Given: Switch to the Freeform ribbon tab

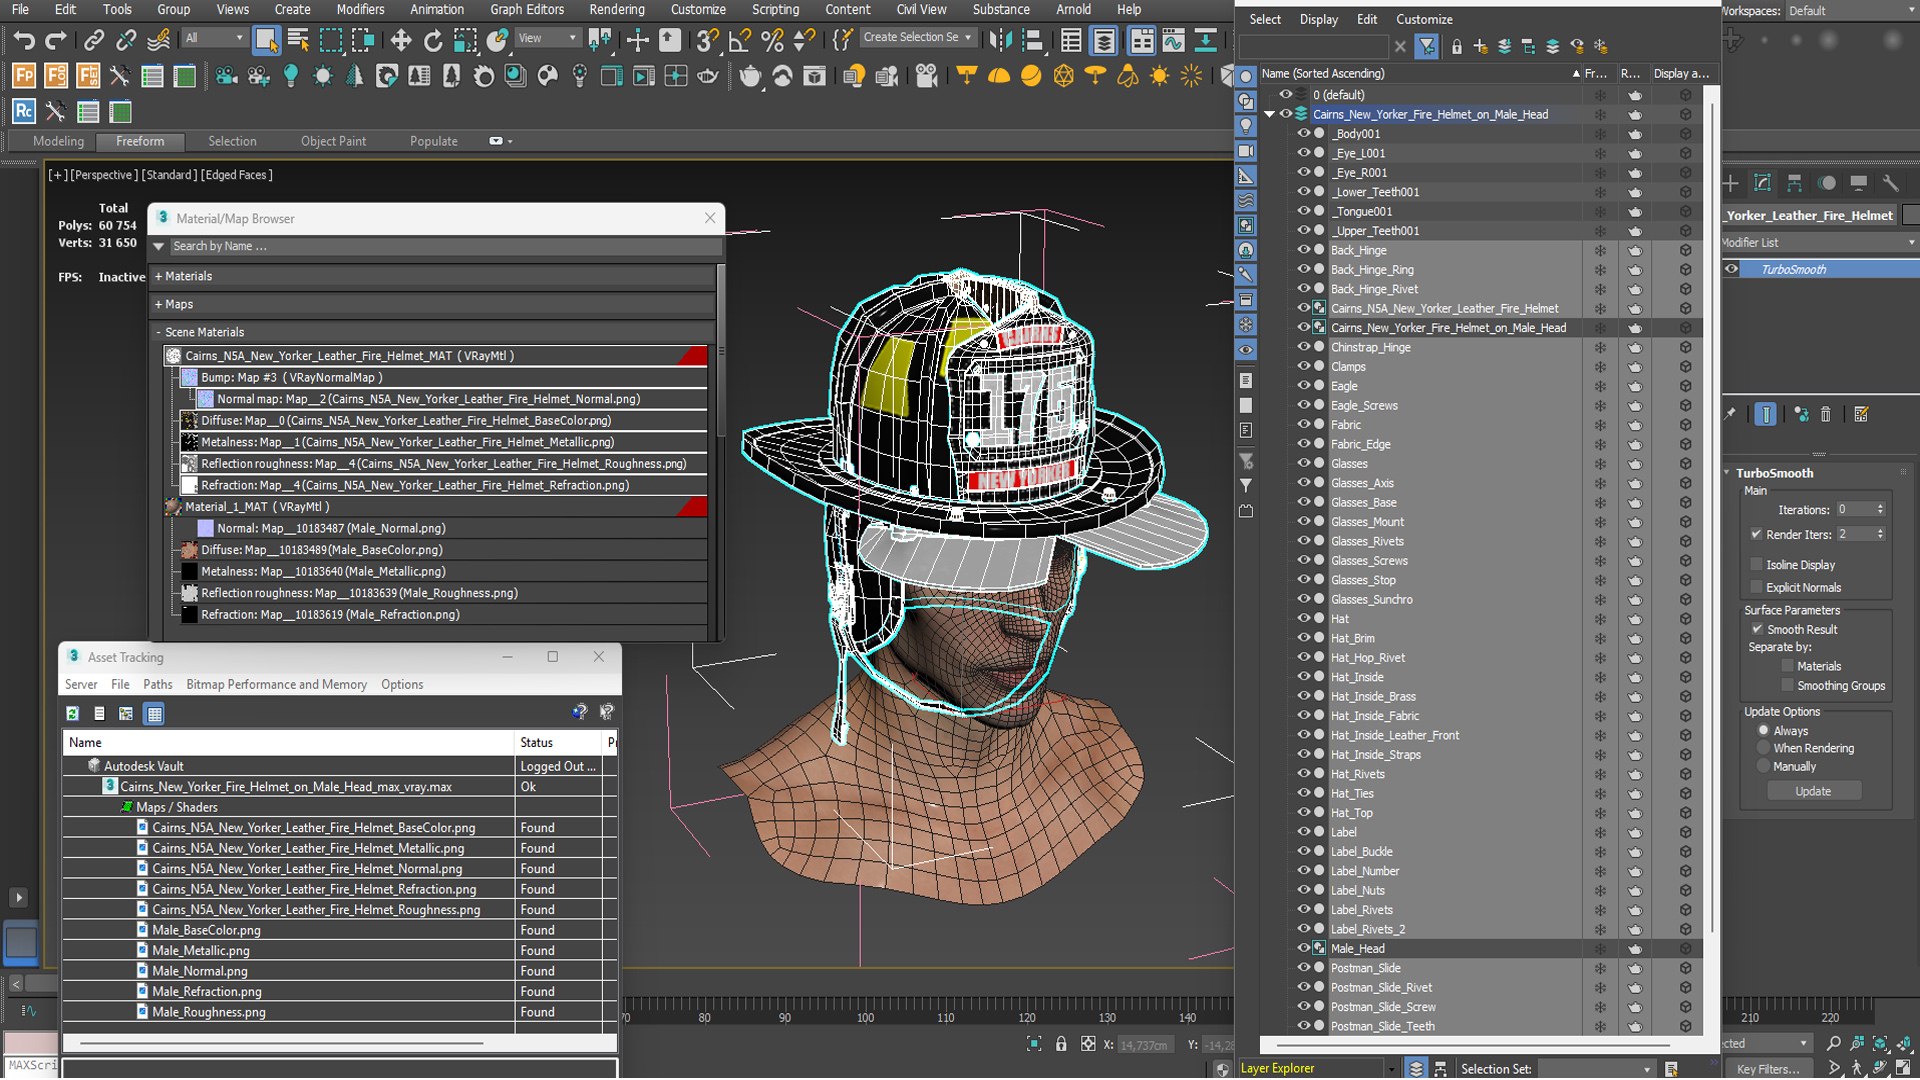Looking at the screenshot, I should coord(140,141).
